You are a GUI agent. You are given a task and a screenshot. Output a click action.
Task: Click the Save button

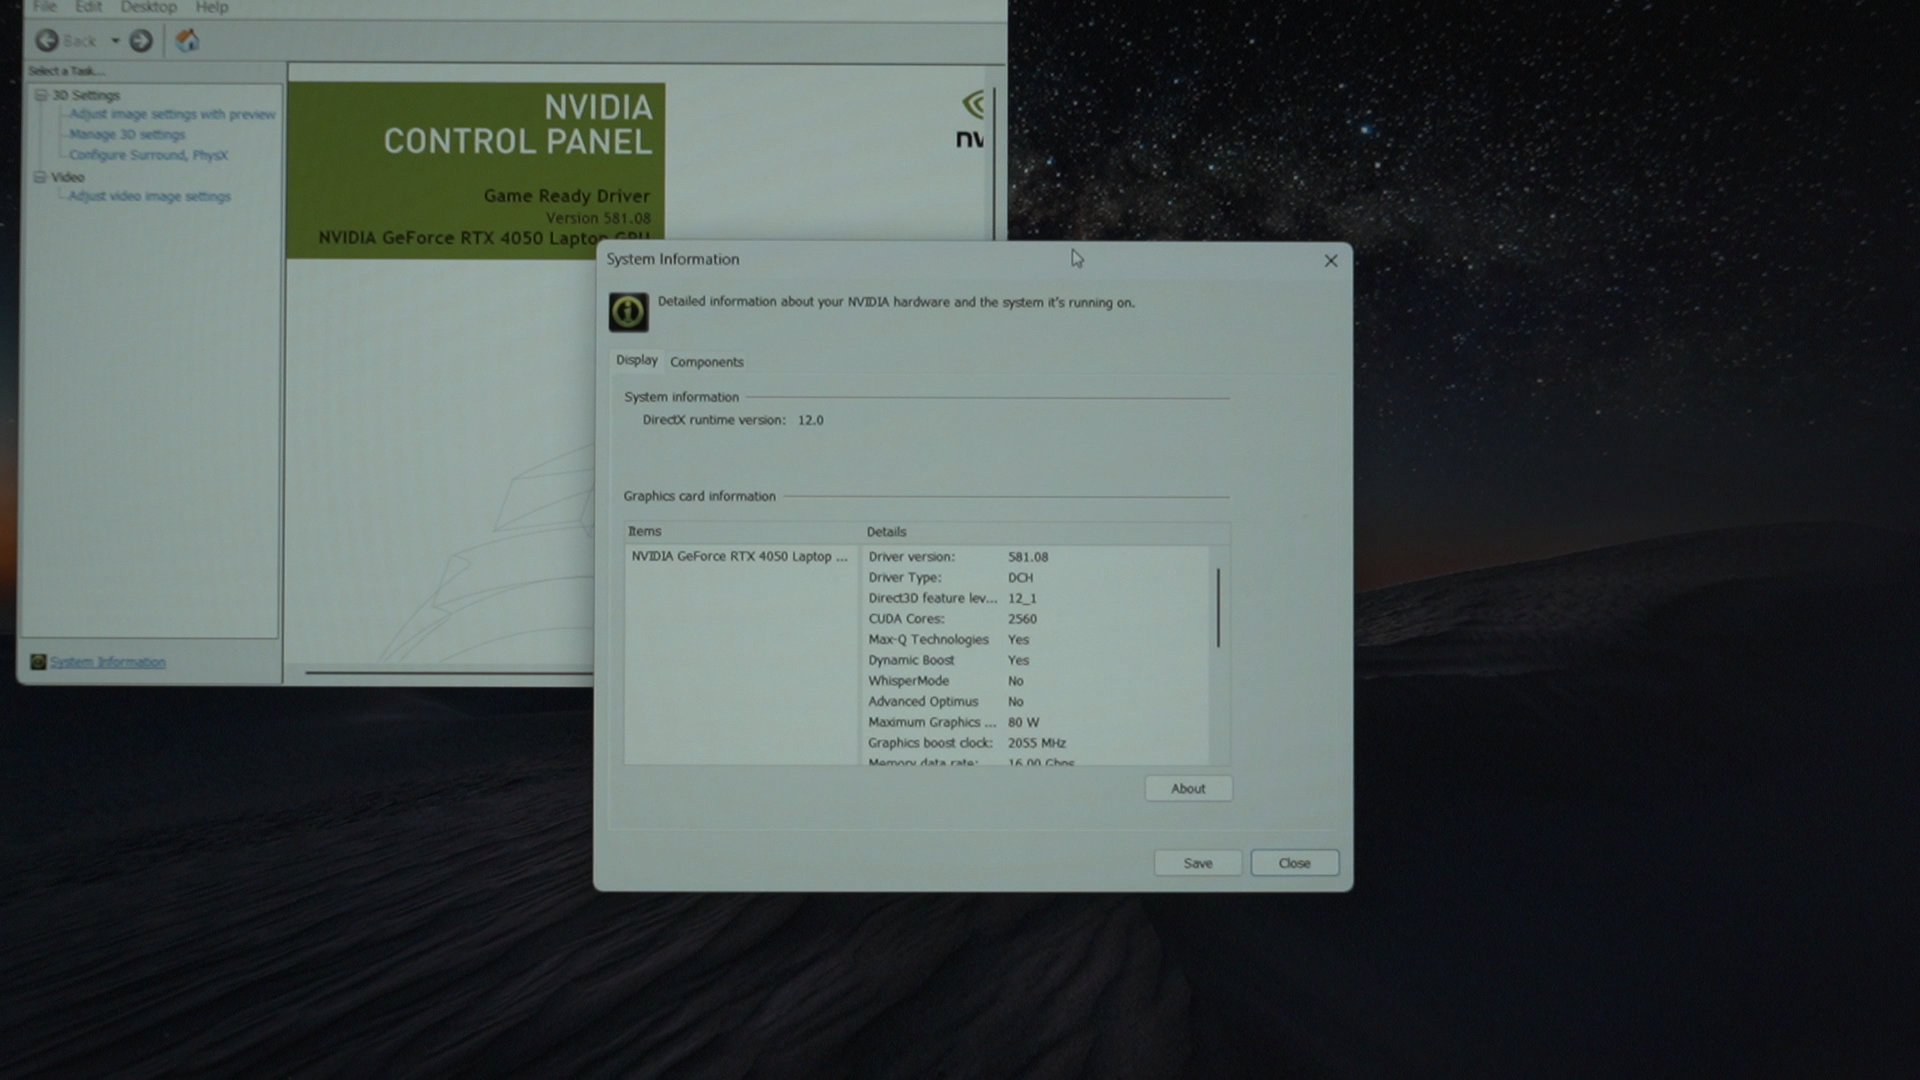point(1197,863)
